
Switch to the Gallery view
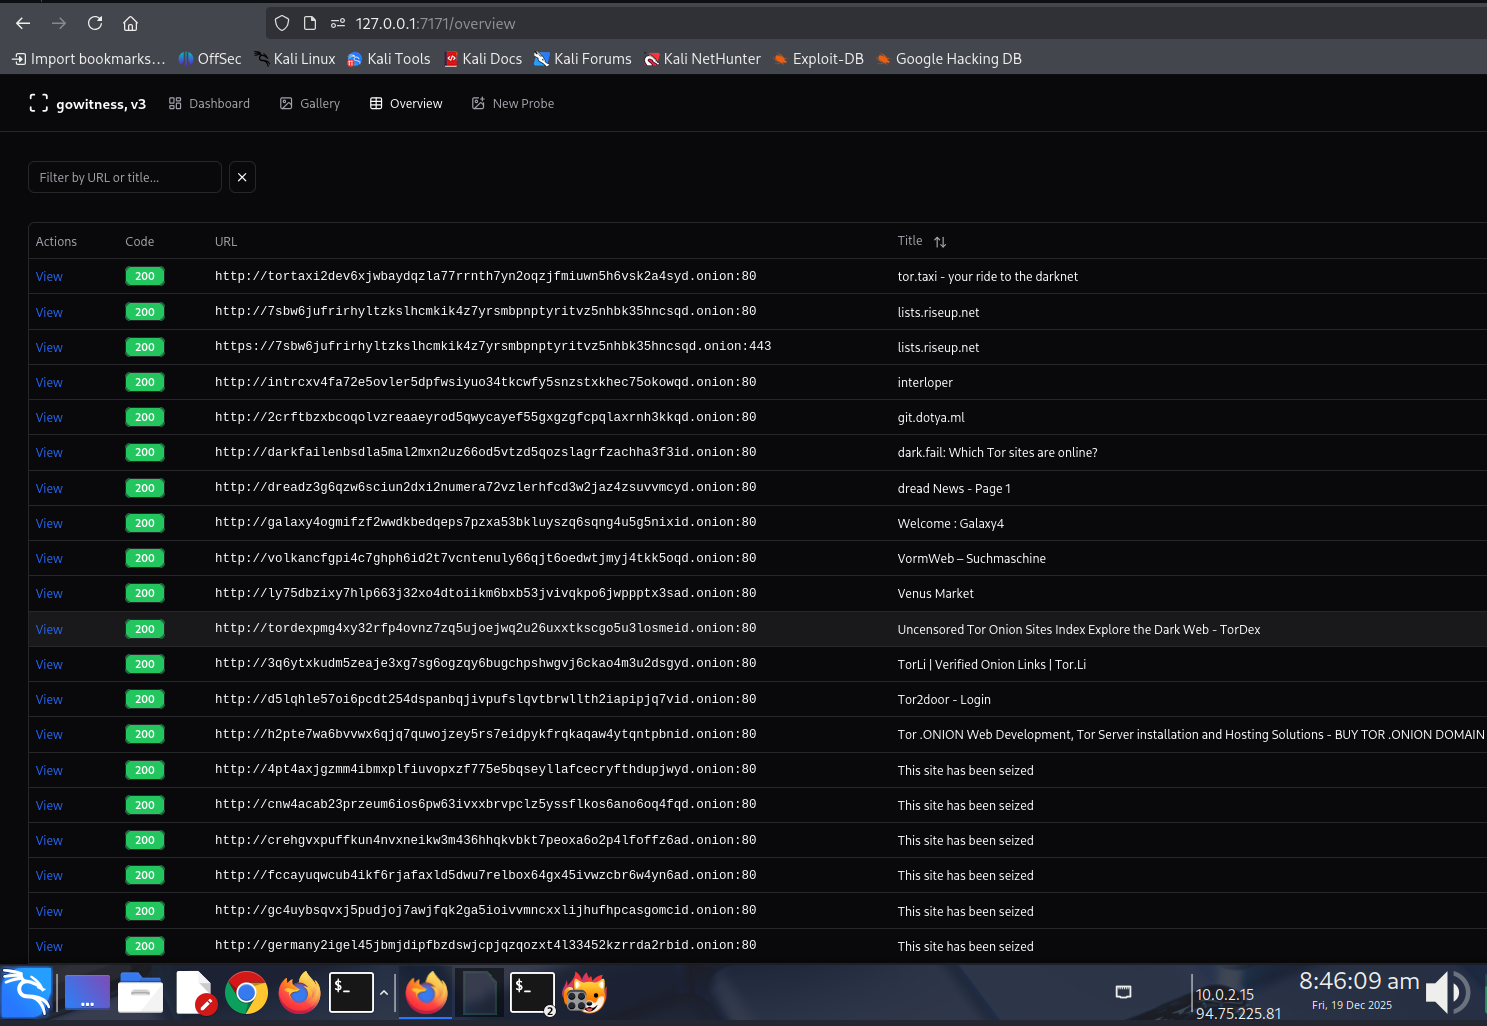[310, 103]
